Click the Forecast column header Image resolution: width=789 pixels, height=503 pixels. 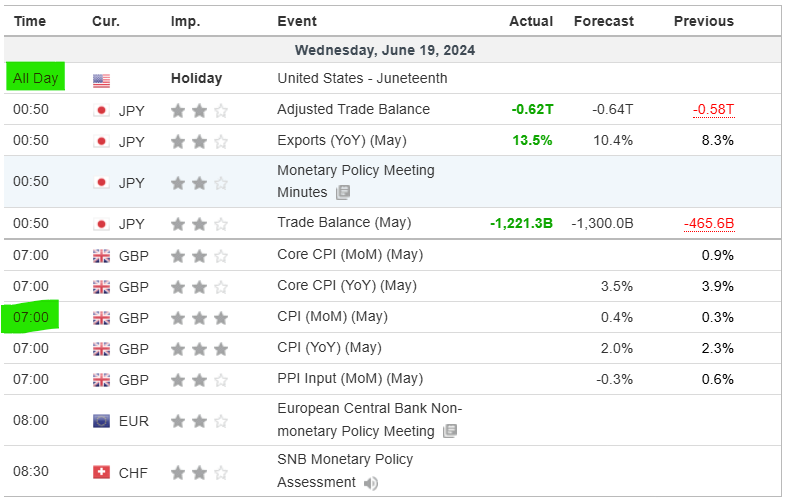(x=603, y=21)
